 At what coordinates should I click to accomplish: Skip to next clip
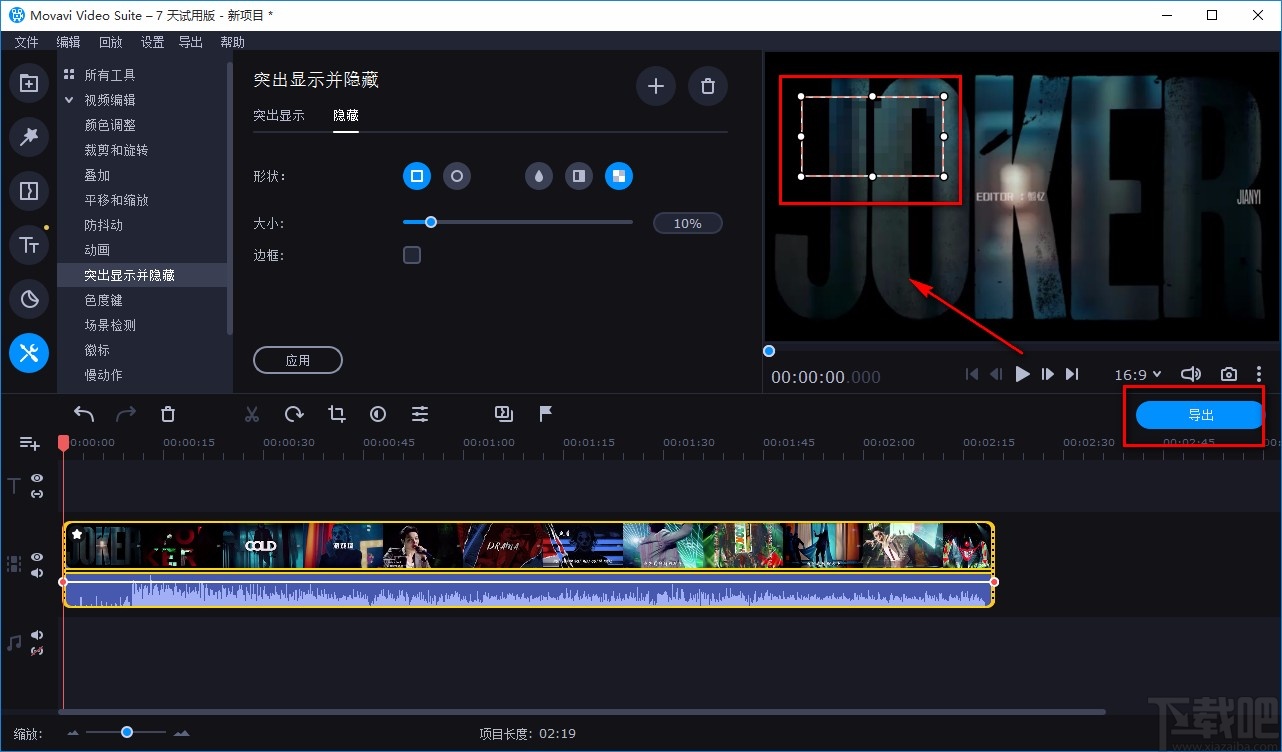pos(1072,374)
